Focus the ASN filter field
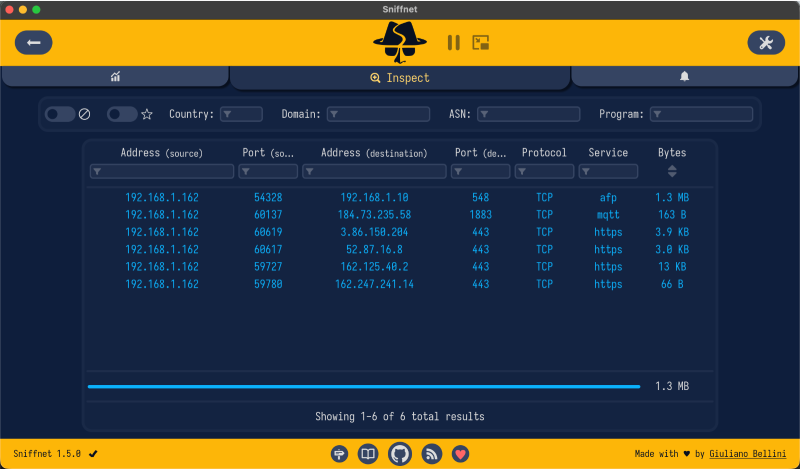Image resolution: width=800 pixels, height=469 pixels. coord(529,114)
